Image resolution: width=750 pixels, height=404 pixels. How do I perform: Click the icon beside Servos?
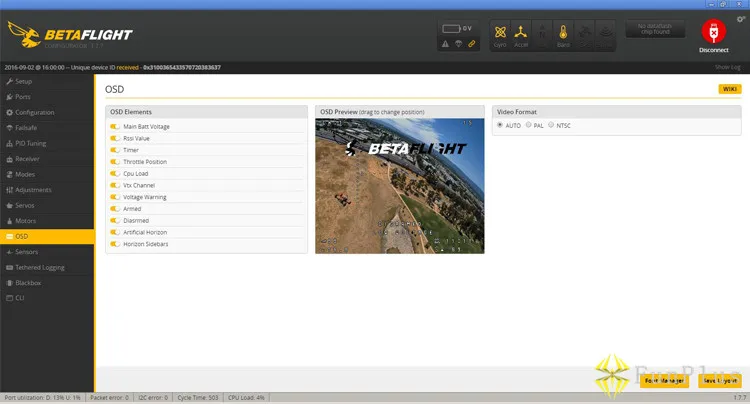(x=10, y=206)
